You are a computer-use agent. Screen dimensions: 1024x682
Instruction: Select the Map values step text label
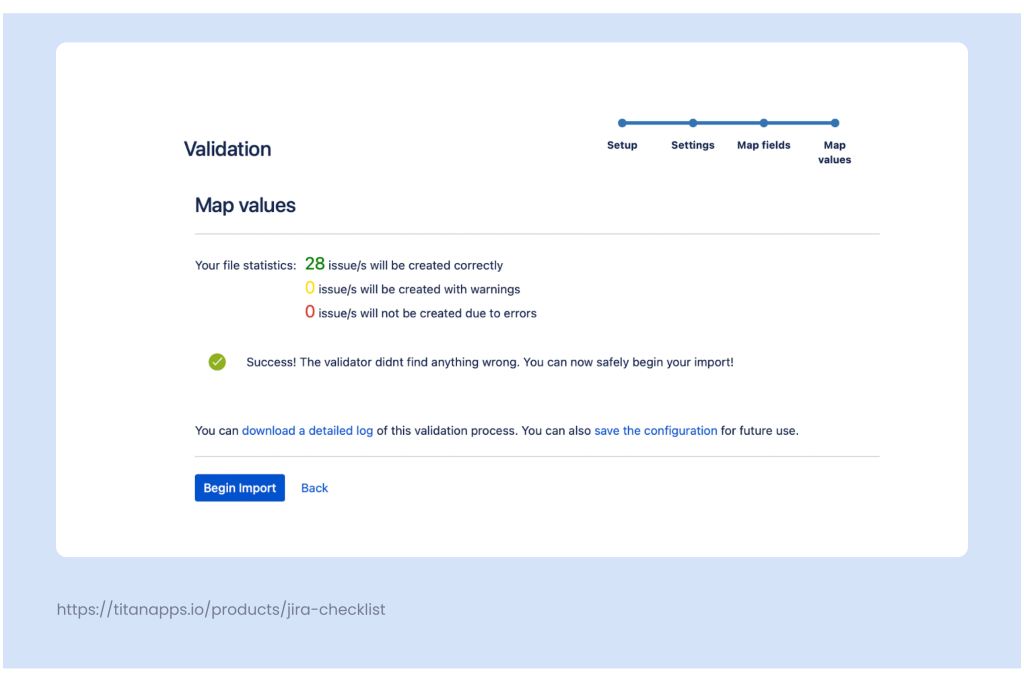coord(835,152)
